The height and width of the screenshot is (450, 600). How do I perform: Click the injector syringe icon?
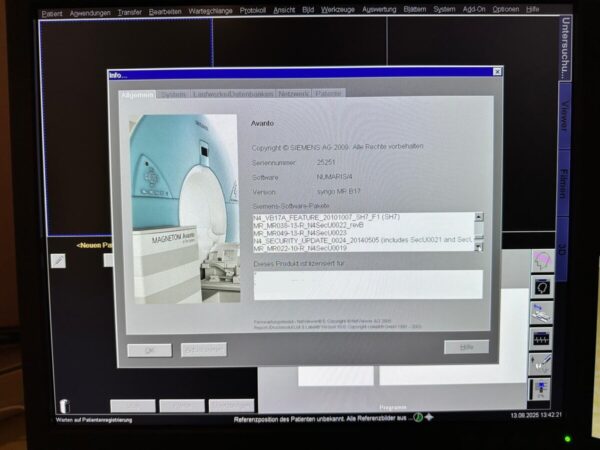coord(541,364)
